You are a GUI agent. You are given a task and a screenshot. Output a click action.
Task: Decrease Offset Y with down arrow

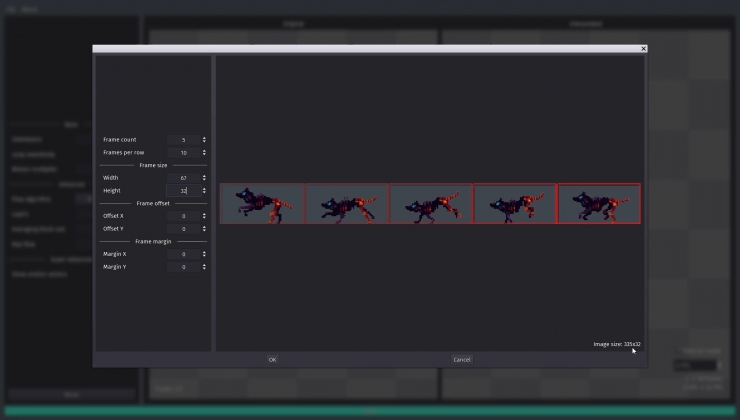(x=204, y=231)
